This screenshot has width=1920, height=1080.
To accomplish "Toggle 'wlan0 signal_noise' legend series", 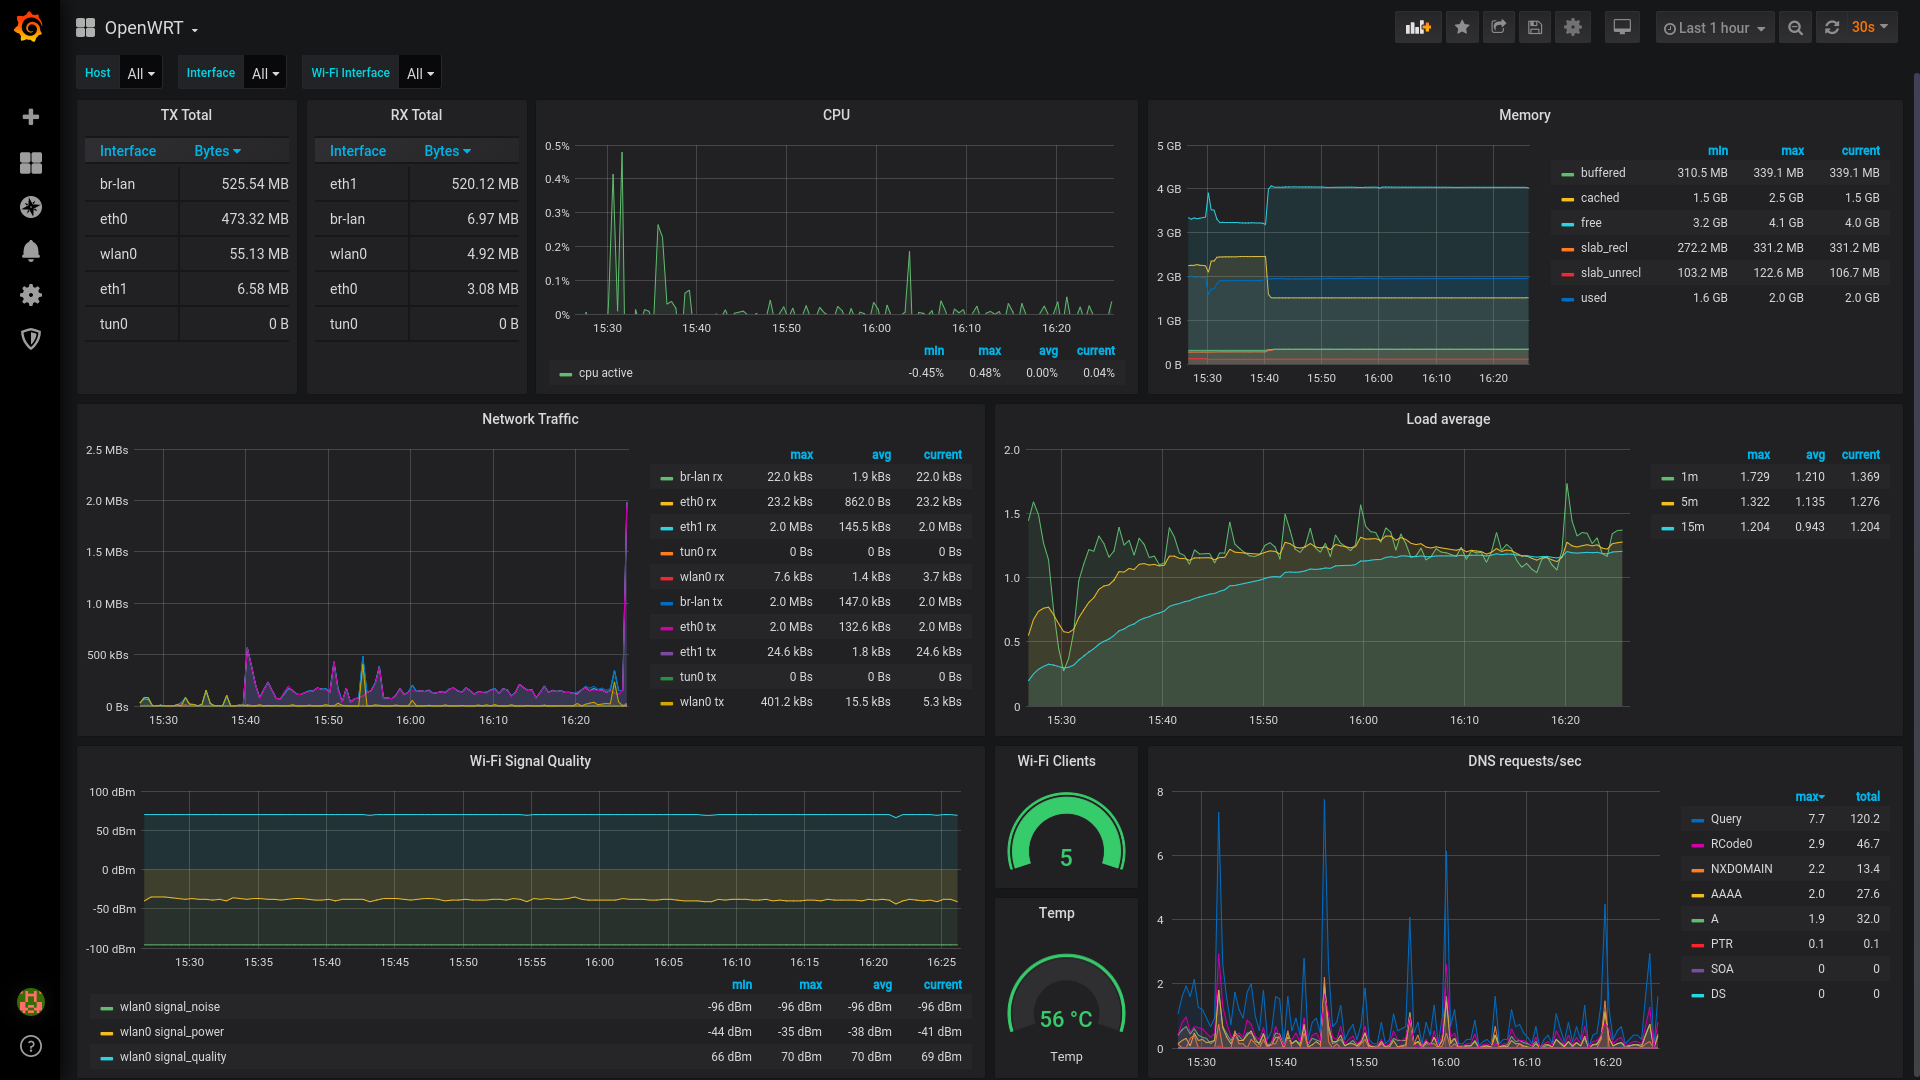I will click(169, 1007).
